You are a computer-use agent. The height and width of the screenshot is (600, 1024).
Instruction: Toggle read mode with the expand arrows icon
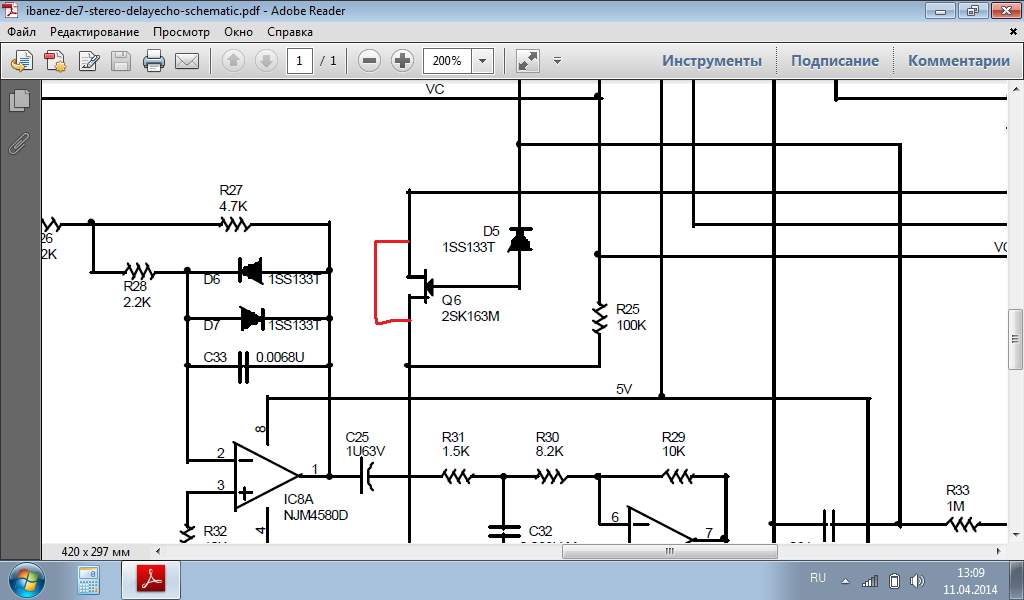point(527,61)
